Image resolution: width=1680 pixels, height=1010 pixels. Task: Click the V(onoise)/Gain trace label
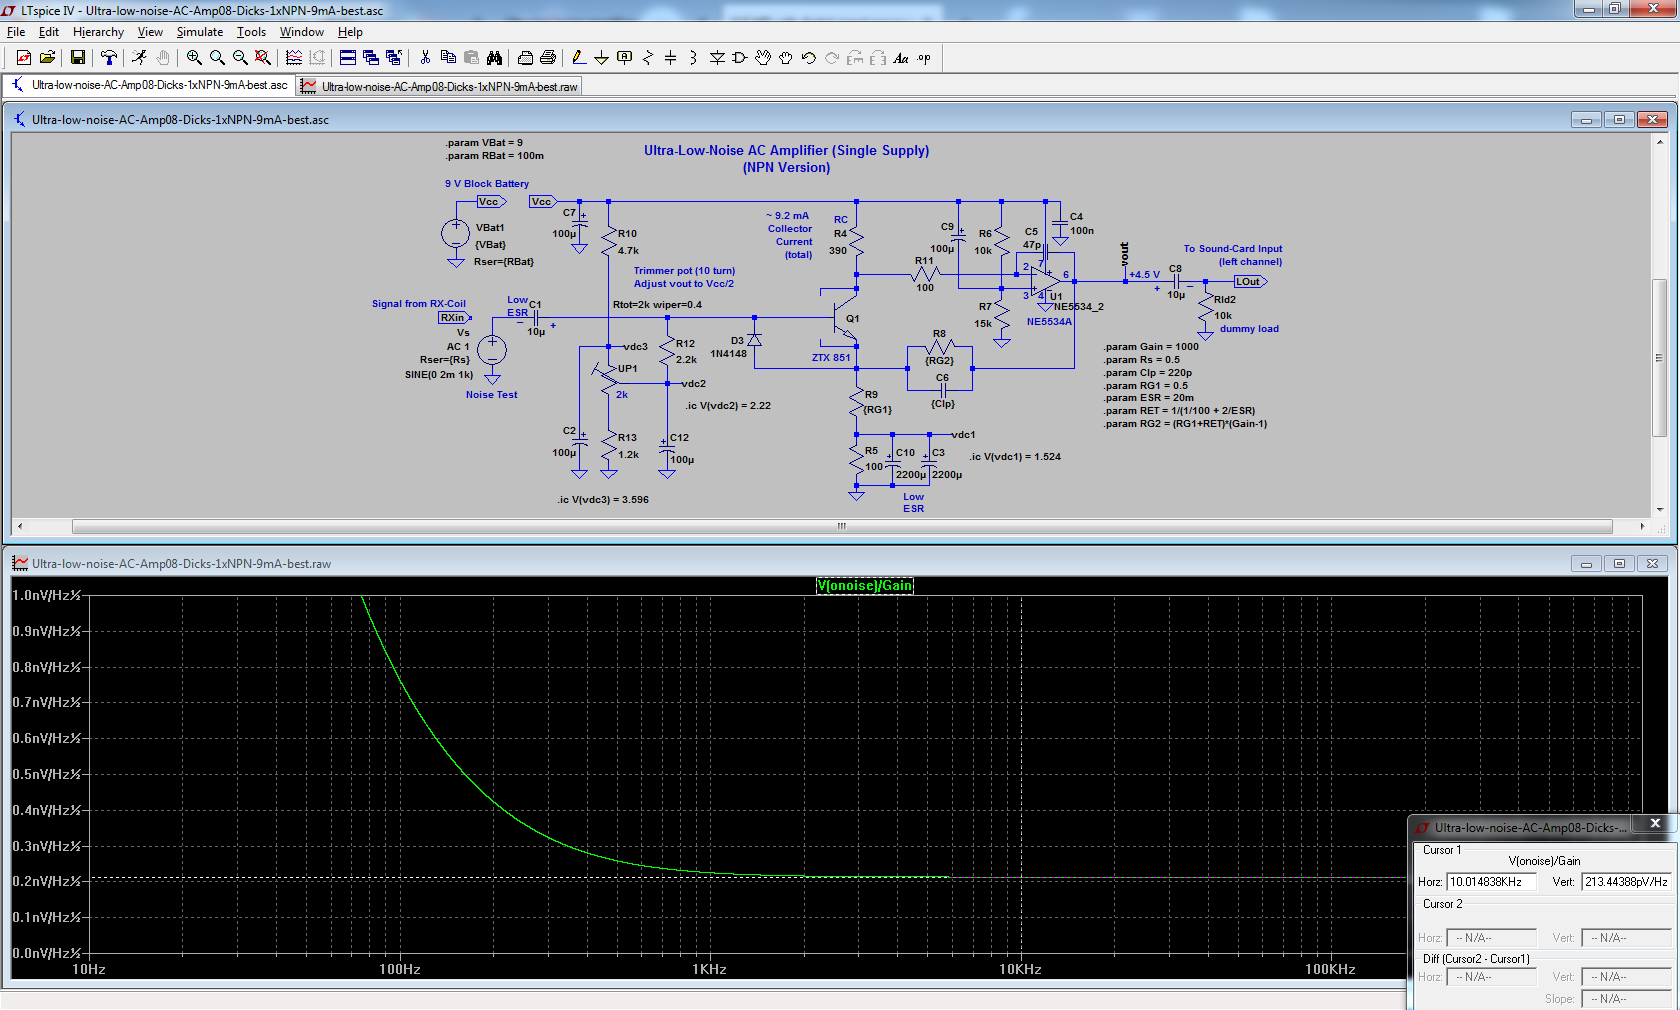865,585
